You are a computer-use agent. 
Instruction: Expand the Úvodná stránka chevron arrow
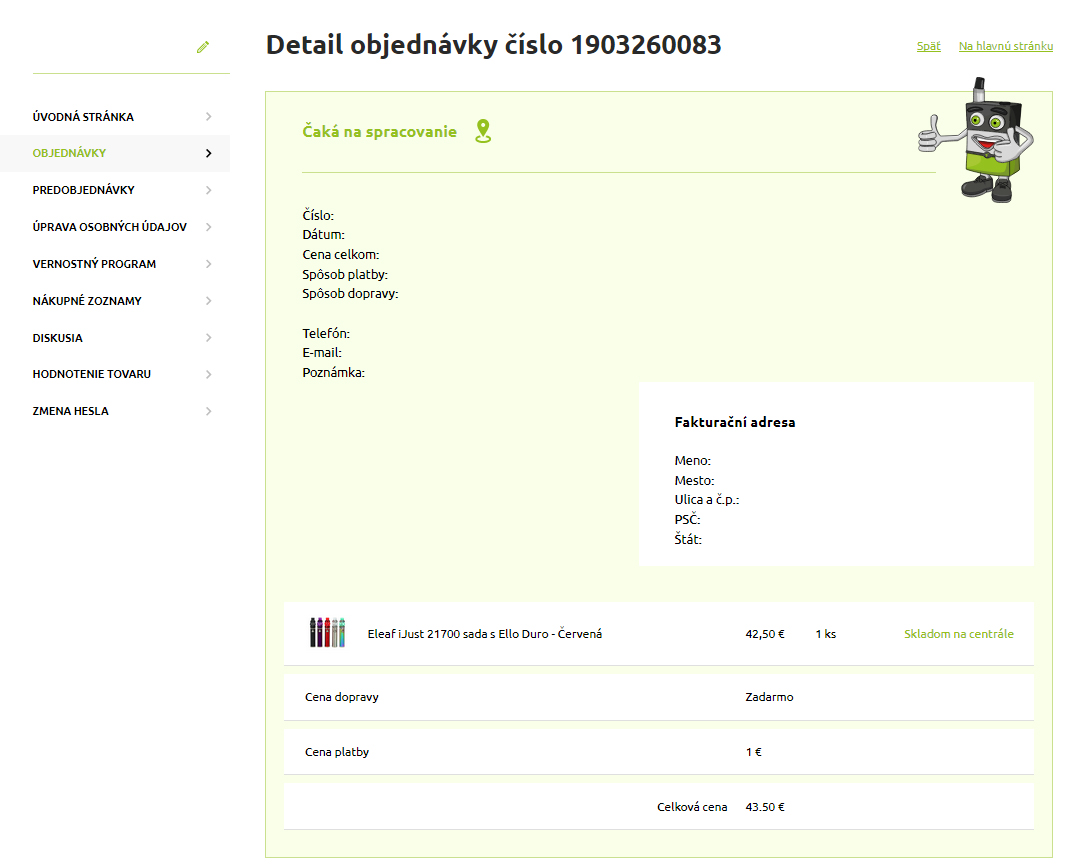[x=208, y=117]
